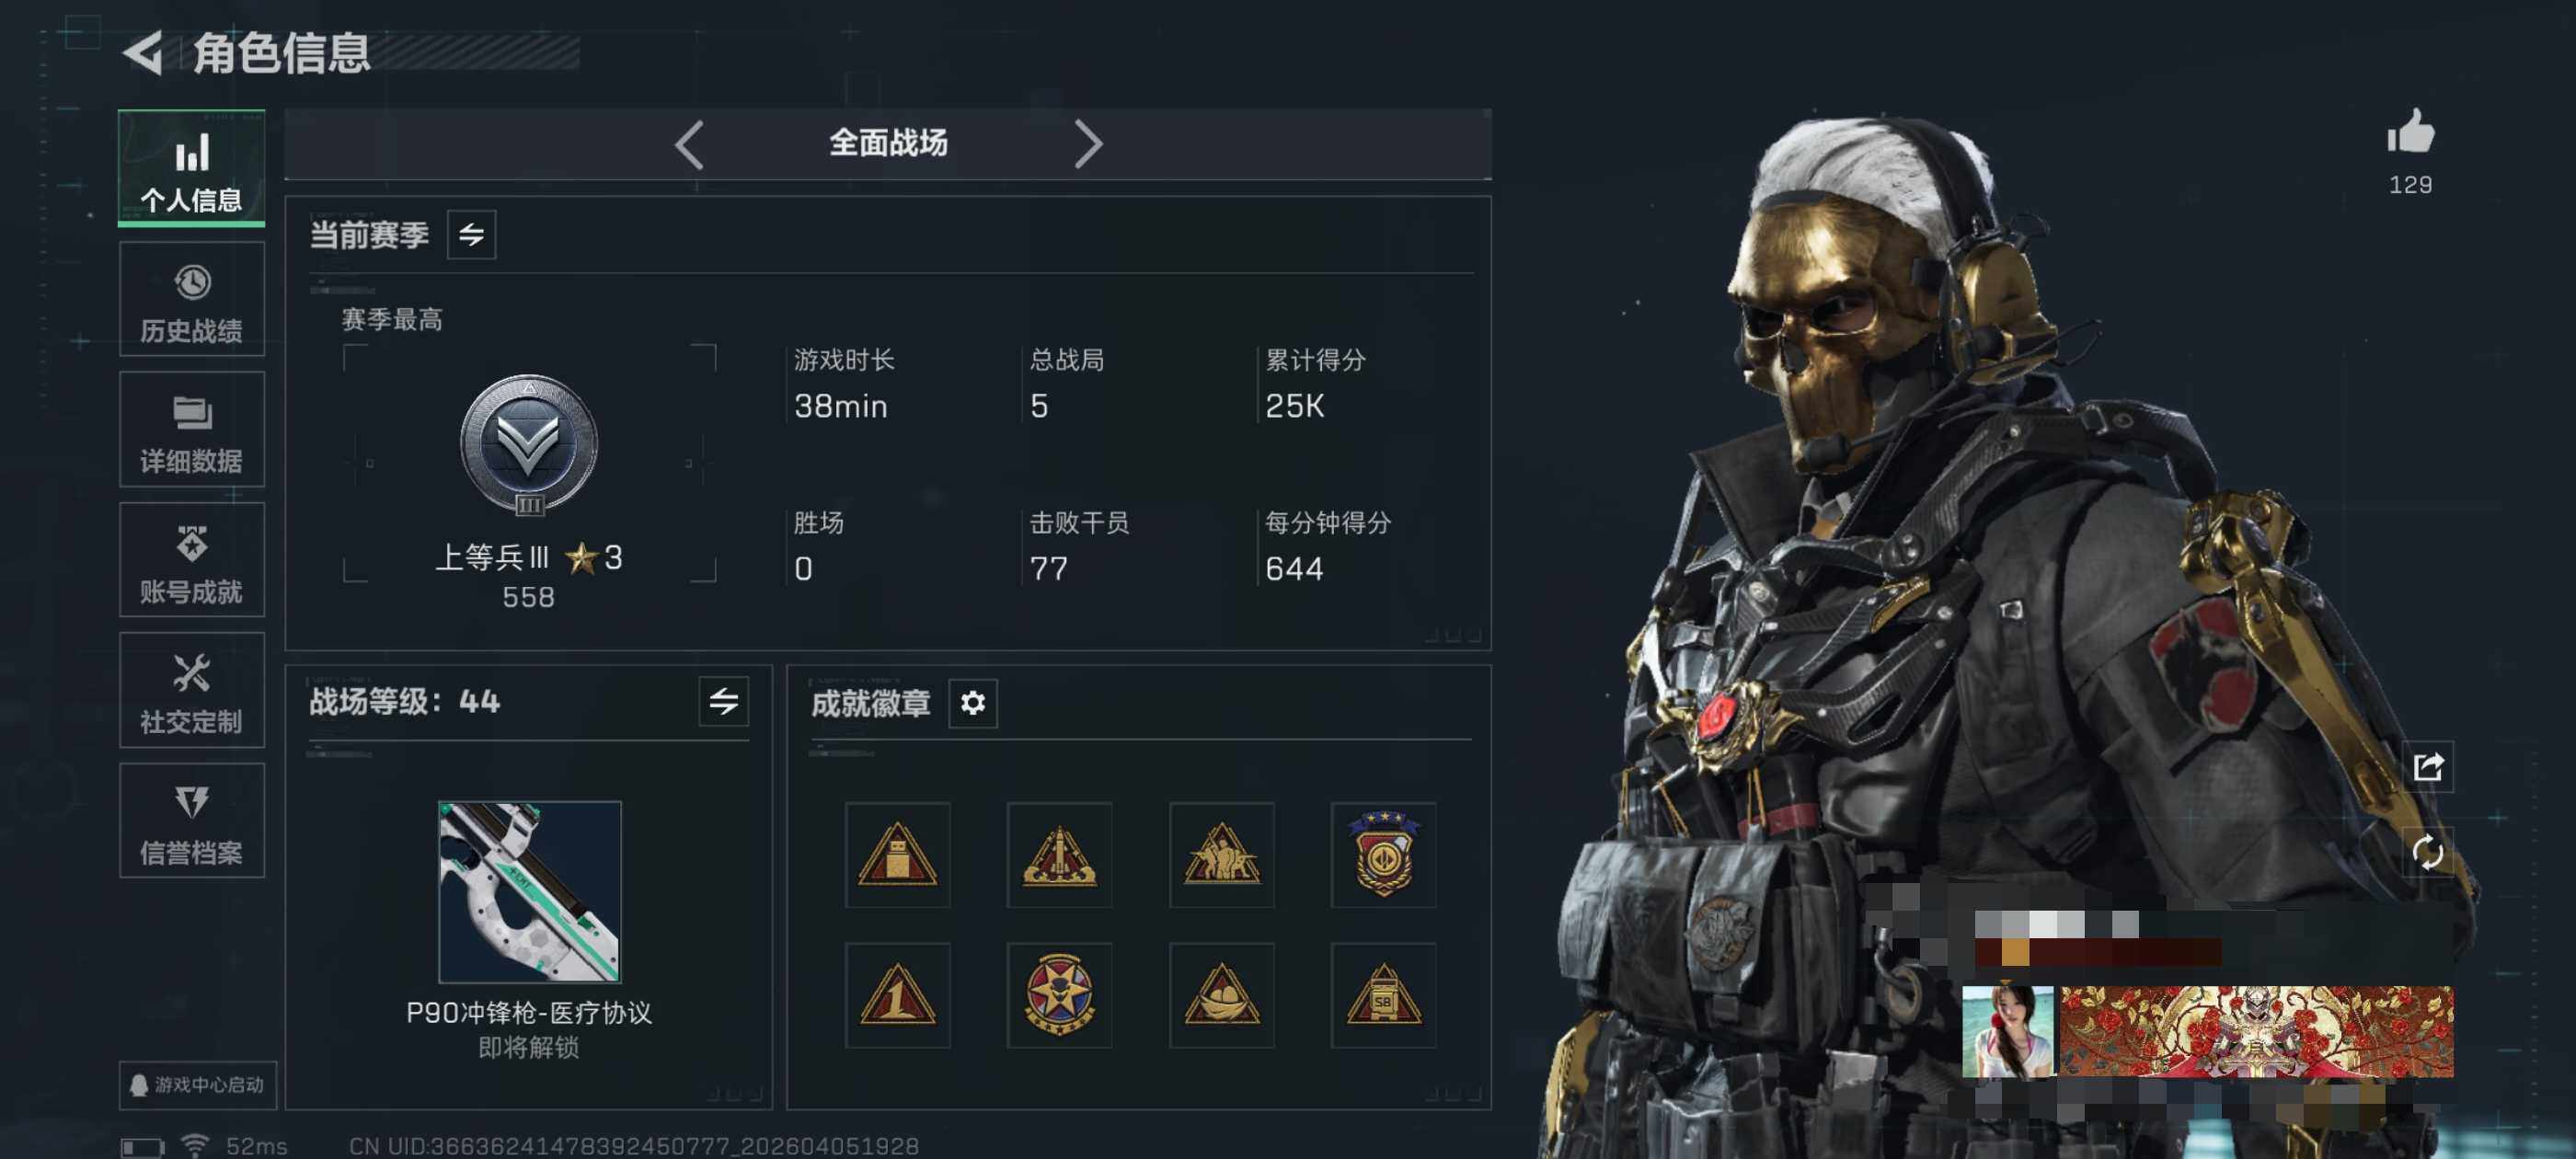Open the 成就徽章 settings gear
Screen dimensions: 2576x1159
point(972,703)
